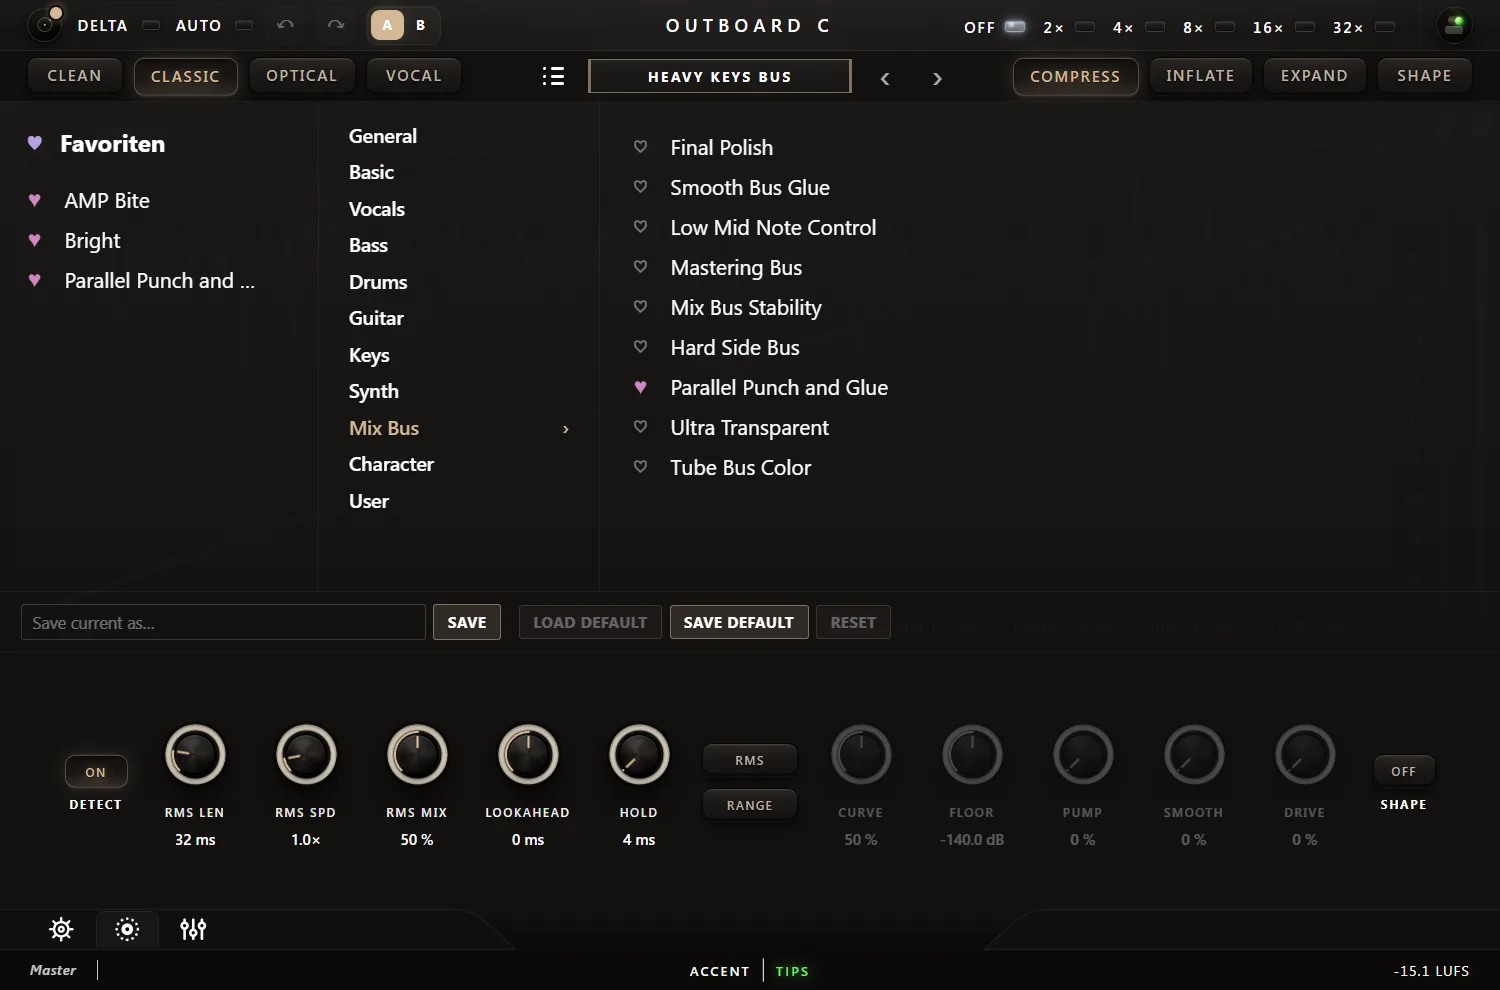
Task: Favorite Ultra Transparent heart icon
Action: [641, 427]
